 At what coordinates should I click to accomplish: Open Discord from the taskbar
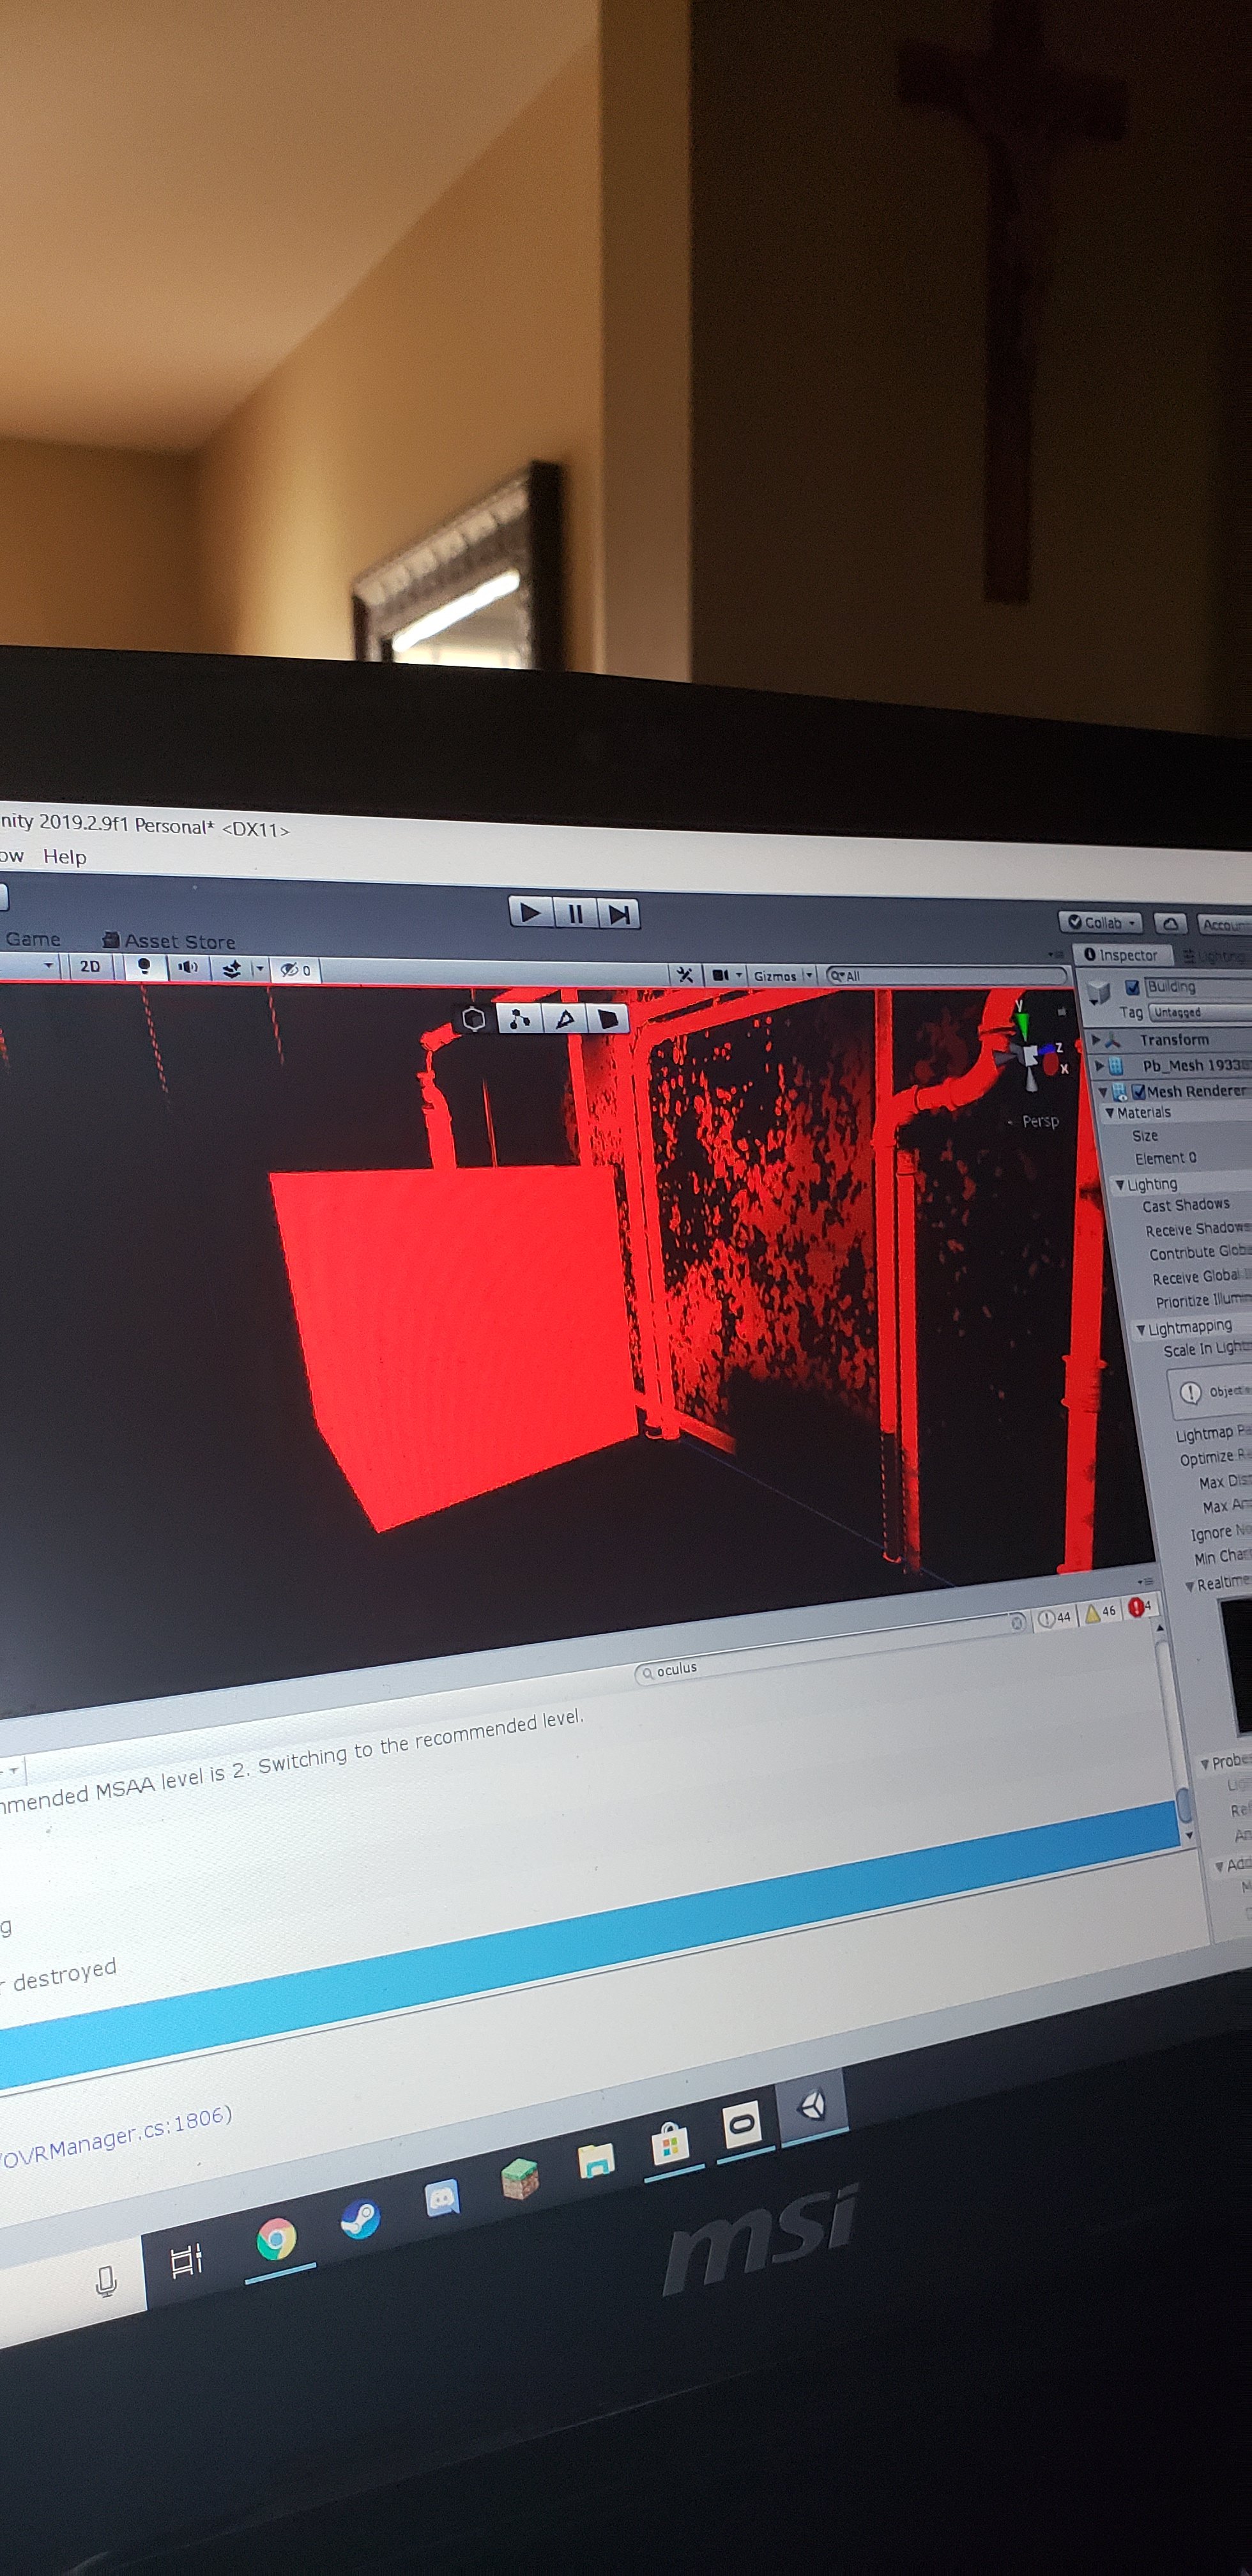pyautogui.click(x=442, y=2199)
